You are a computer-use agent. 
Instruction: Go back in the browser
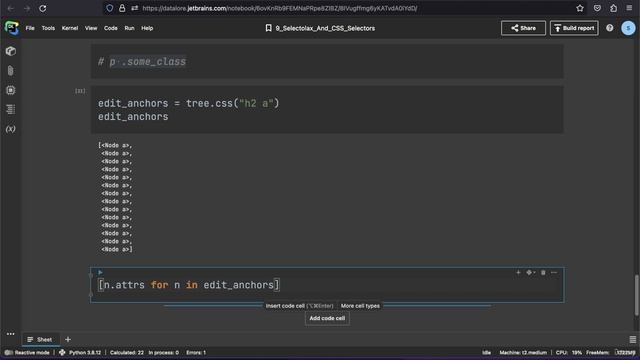tap(11, 8)
